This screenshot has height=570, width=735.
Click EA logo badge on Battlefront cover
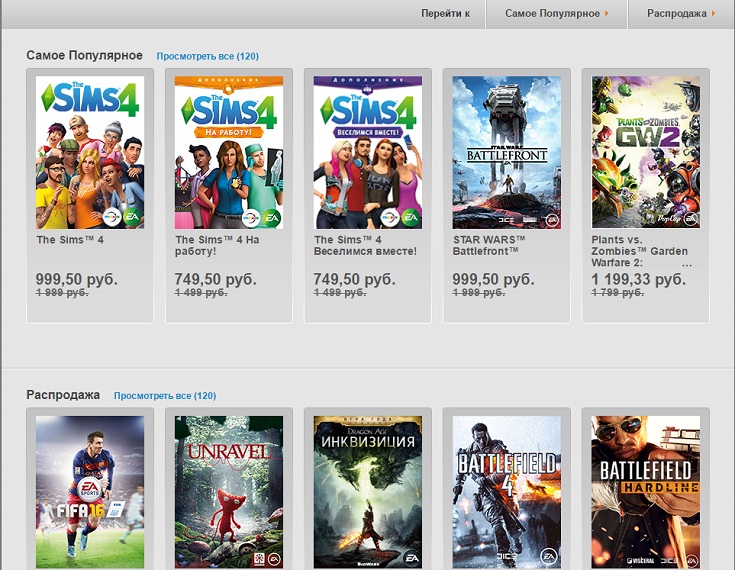[x=552, y=219]
